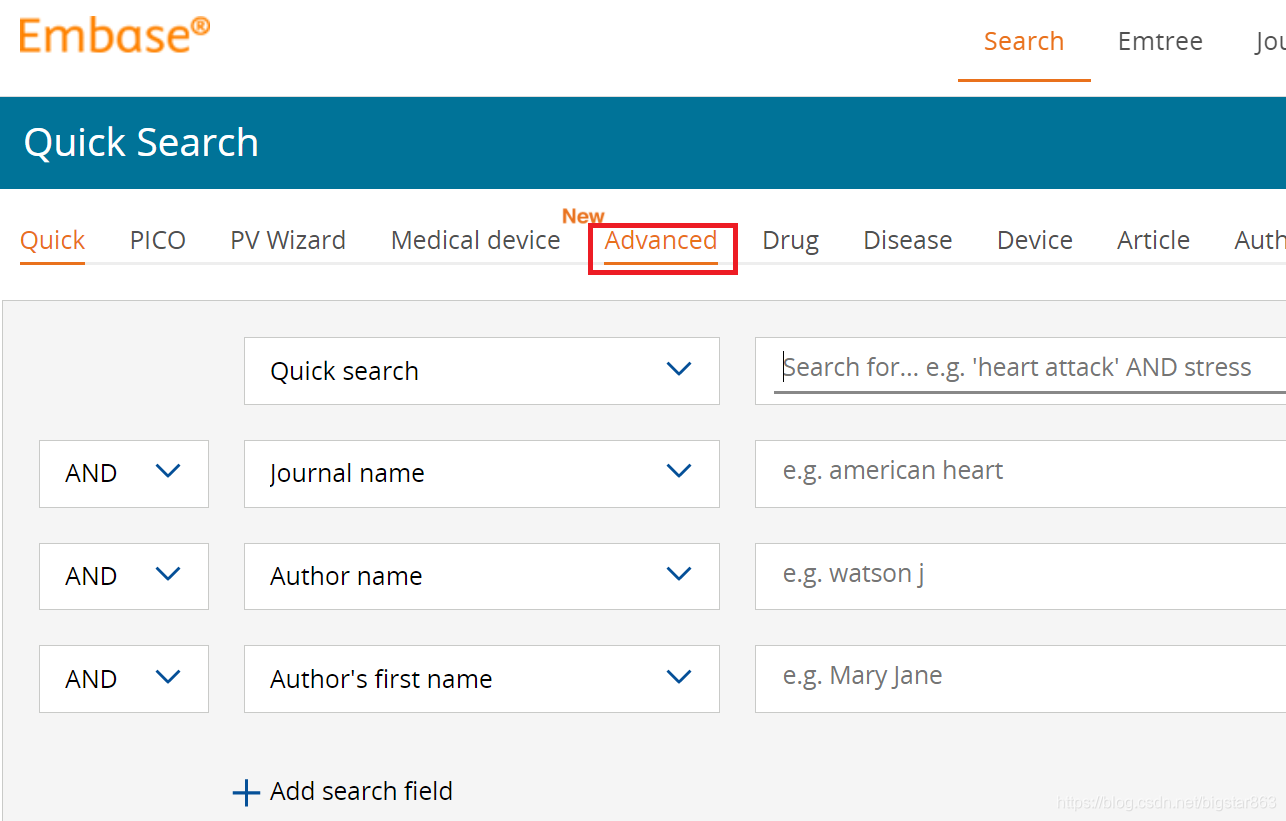Open the PV Wizard tab
This screenshot has height=821, width=1286.
click(288, 240)
